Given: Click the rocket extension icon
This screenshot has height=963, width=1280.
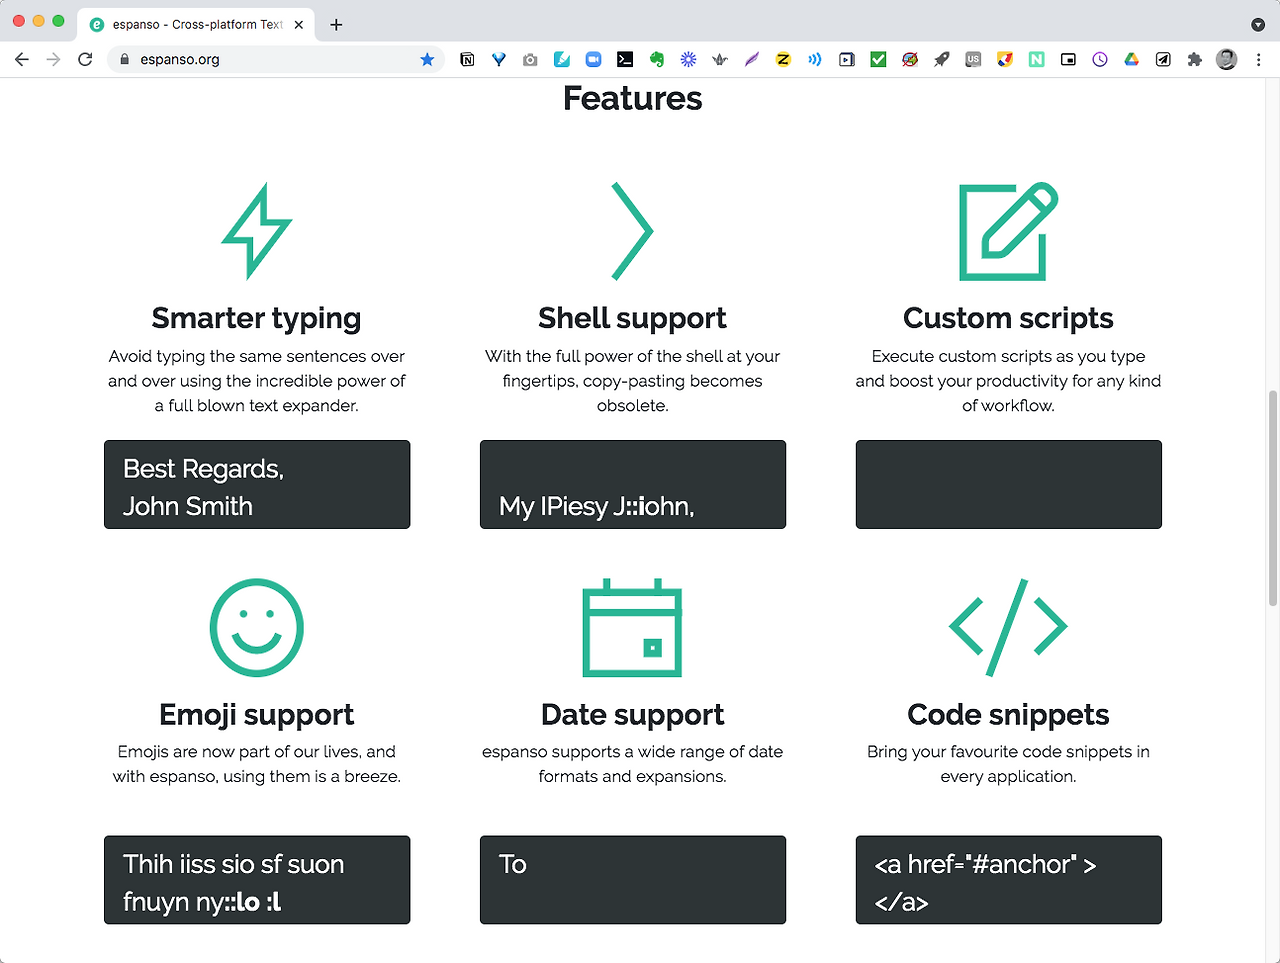Looking at the screenshot, I should tap(941, 60).
